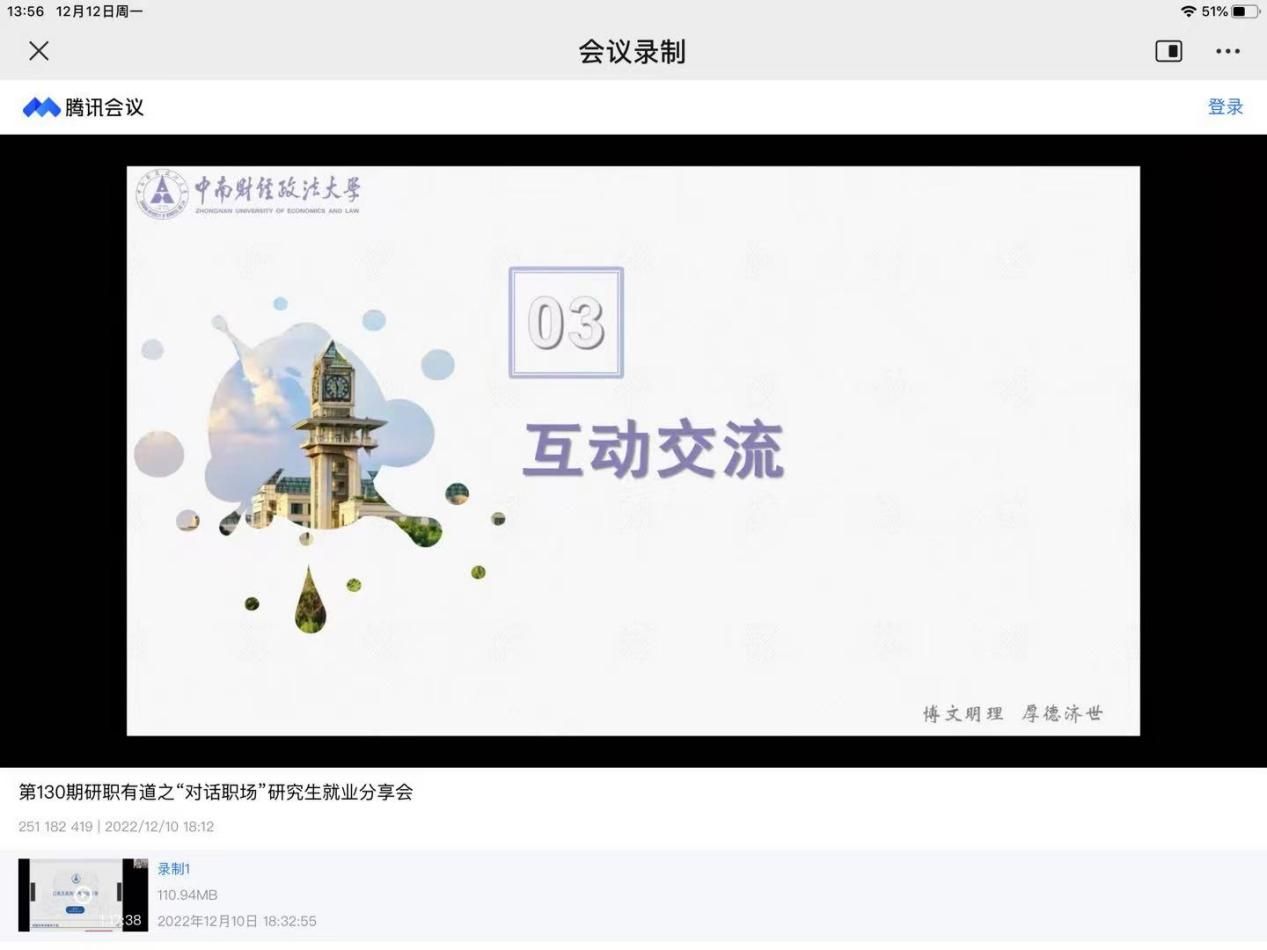Tap the 腾讯会议 brand name text
Viewport: 1267px width, 950px height.
click(105, 107)
